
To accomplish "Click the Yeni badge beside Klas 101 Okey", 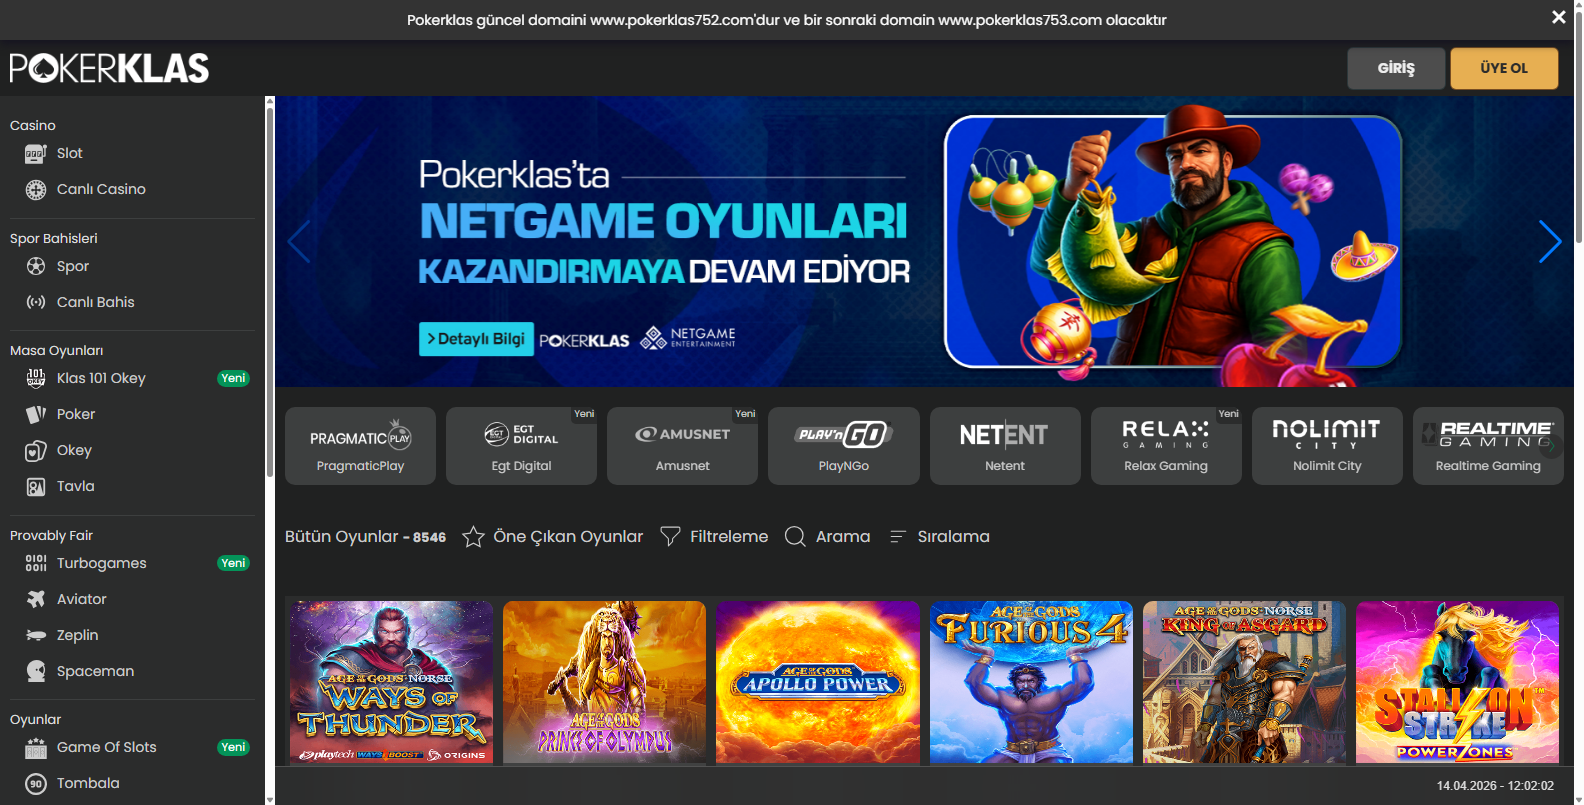I will click(233, 378).
